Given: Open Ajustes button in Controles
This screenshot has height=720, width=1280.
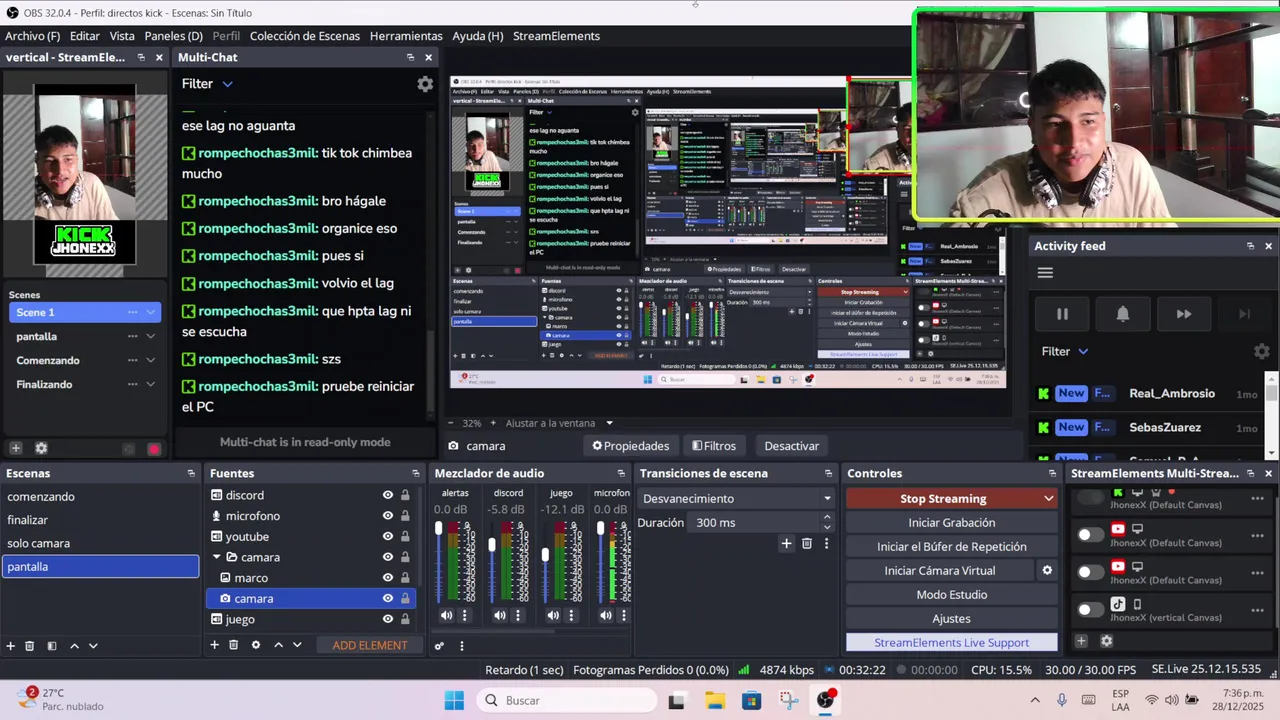Looking at the screenshot, I should tap(951, 619).
